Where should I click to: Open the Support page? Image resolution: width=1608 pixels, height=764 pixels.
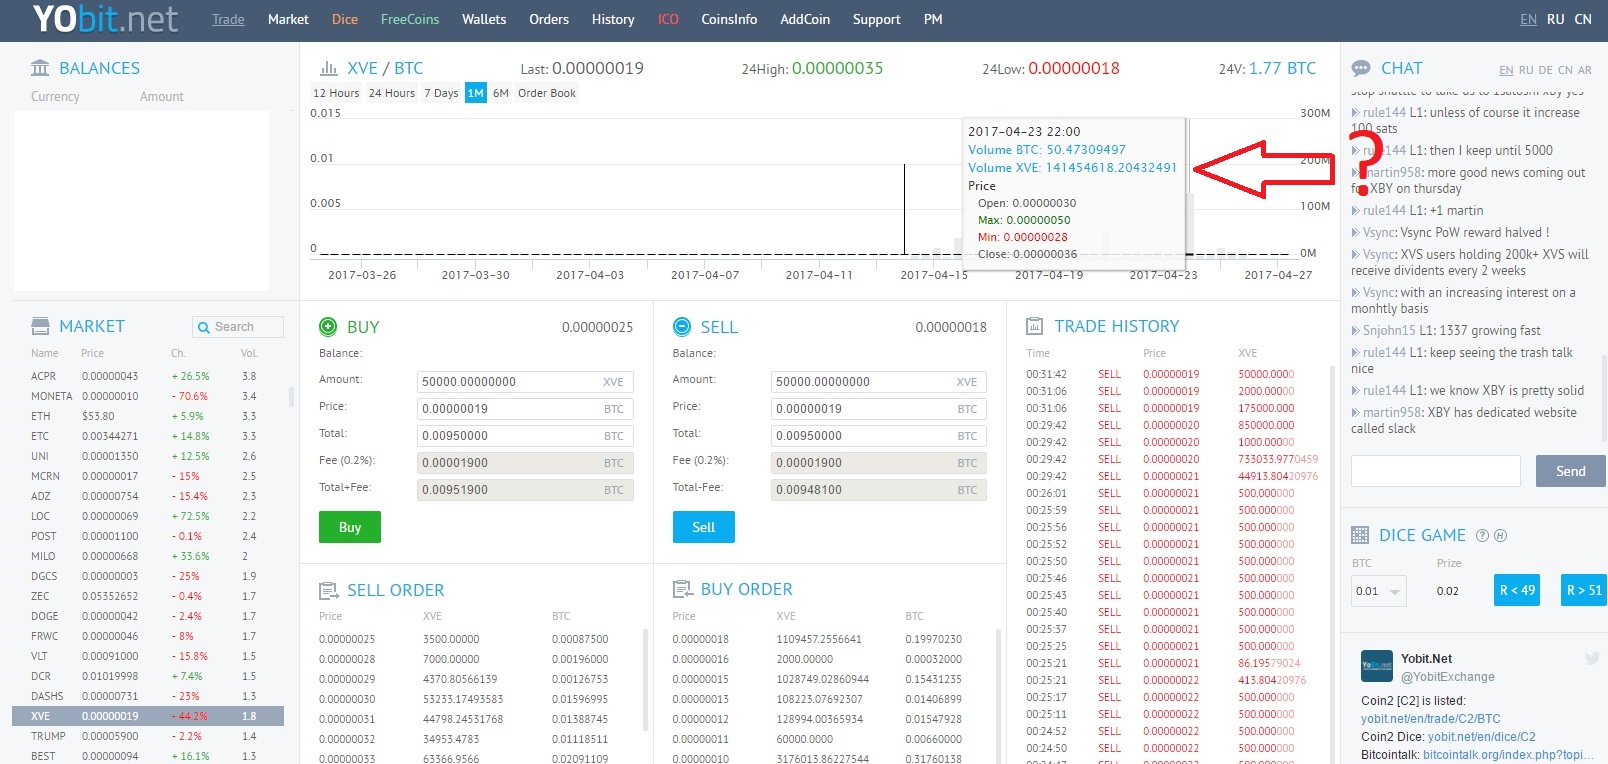click(x=877, y=19)
